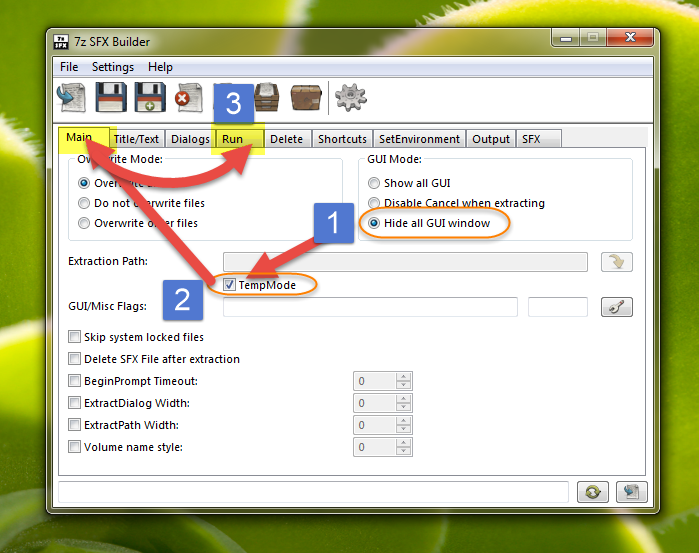Open the Settings menu

coord(113,67)
